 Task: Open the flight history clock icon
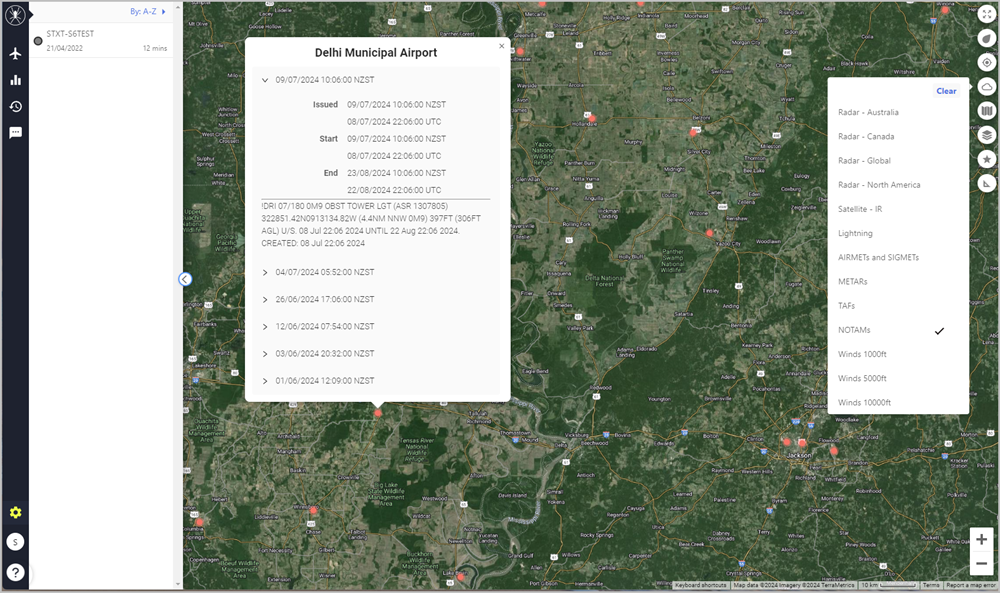[15, 106]
